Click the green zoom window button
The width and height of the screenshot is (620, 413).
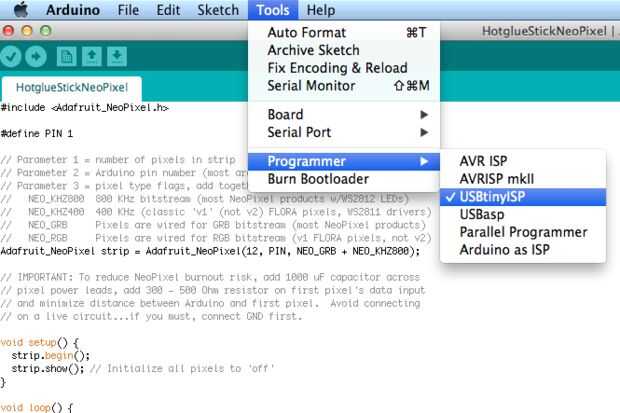[46, 30]
